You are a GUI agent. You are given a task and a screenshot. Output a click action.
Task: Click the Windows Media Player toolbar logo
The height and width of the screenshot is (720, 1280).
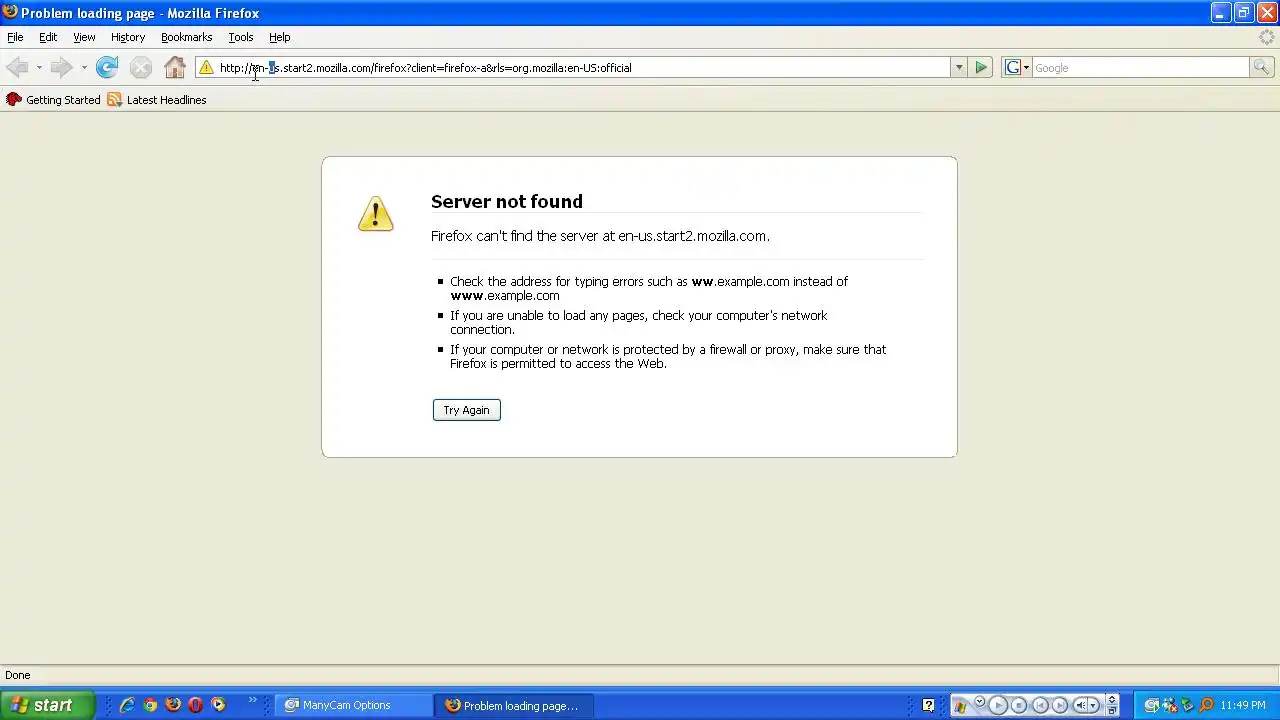[x=960, y=706]
